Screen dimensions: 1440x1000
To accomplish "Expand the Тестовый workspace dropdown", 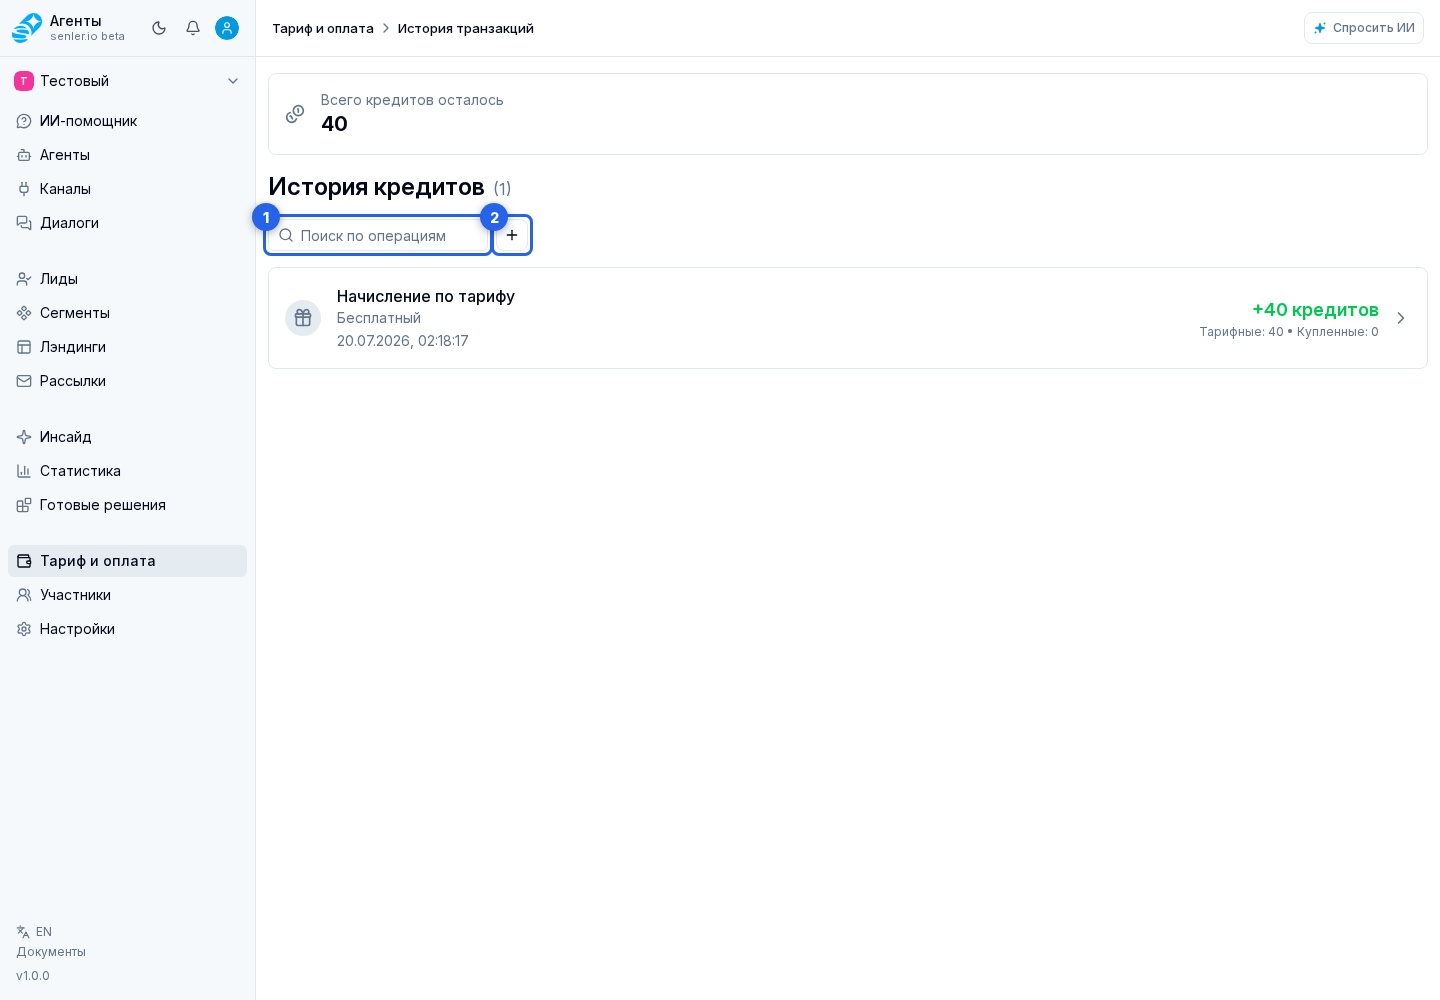I will tap(127, 81).
